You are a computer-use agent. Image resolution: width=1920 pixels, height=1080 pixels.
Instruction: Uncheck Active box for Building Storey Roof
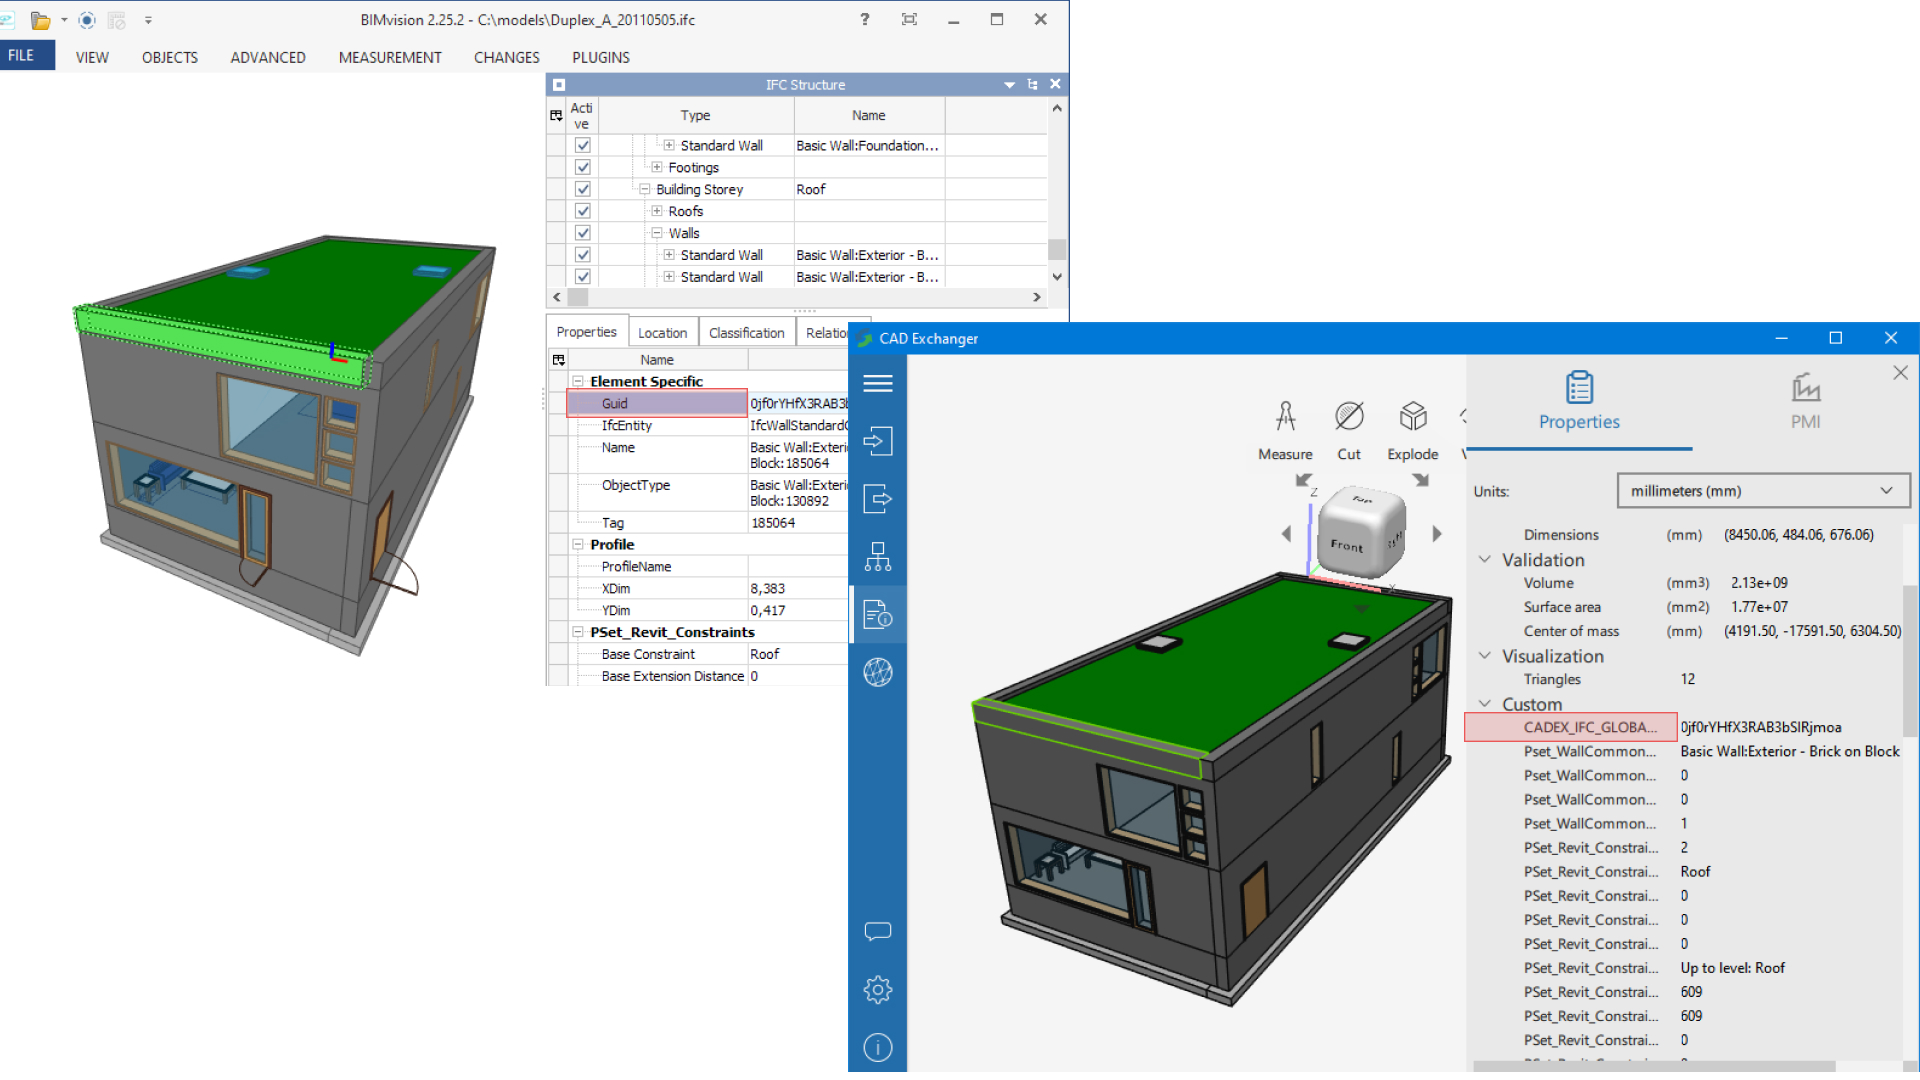(x=583, y=190)
